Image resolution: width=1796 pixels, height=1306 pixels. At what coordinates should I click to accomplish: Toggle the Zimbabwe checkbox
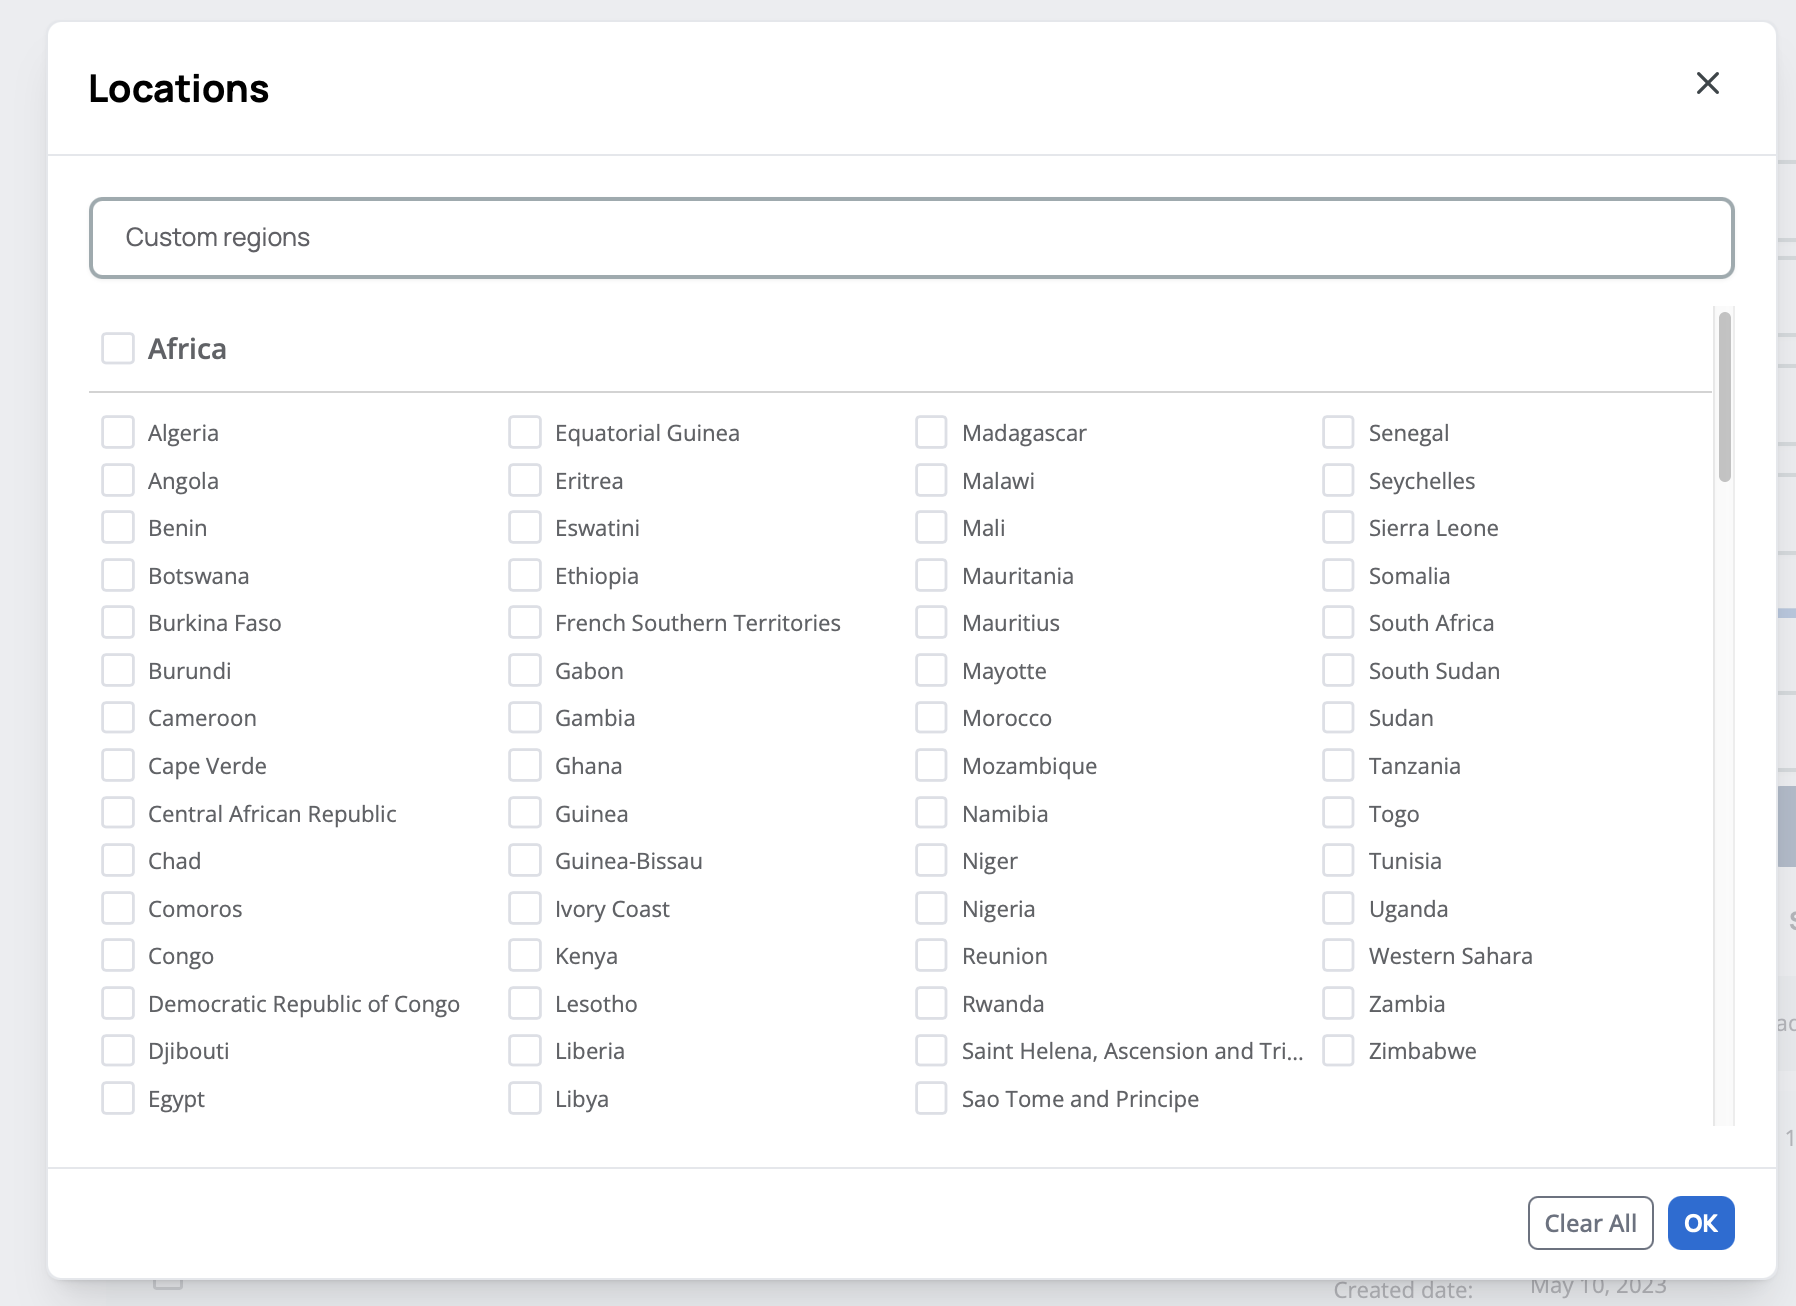point(1338,1051)
